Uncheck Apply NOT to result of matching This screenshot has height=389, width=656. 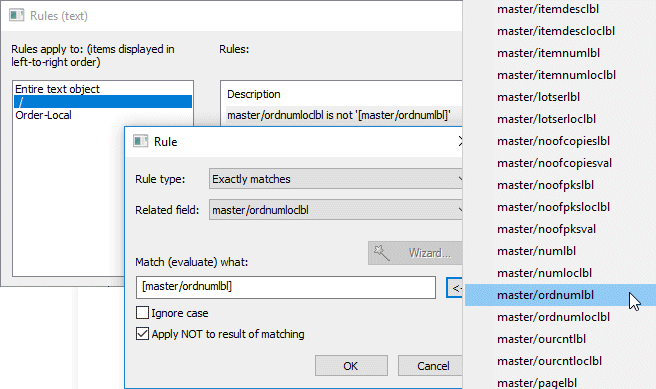(142, 334)
